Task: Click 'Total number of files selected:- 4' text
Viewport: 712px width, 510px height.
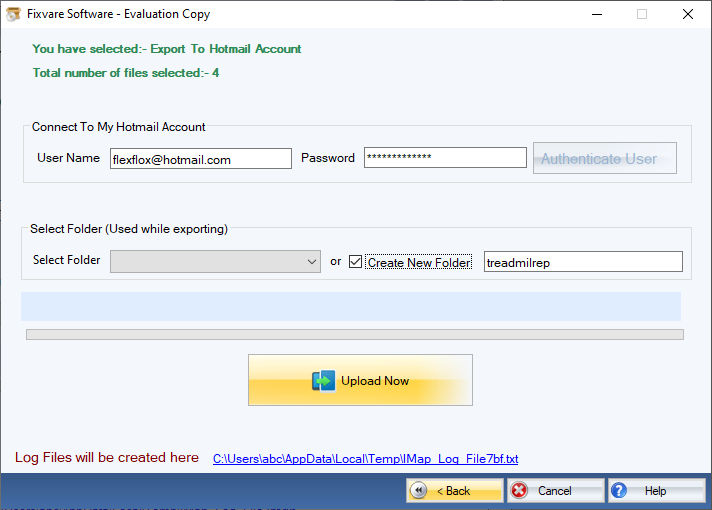Action: tap(126, 73)
